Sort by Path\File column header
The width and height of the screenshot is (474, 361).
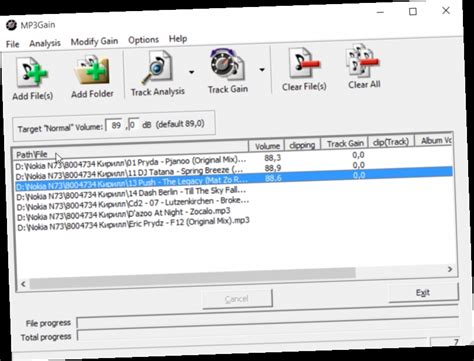130,150
